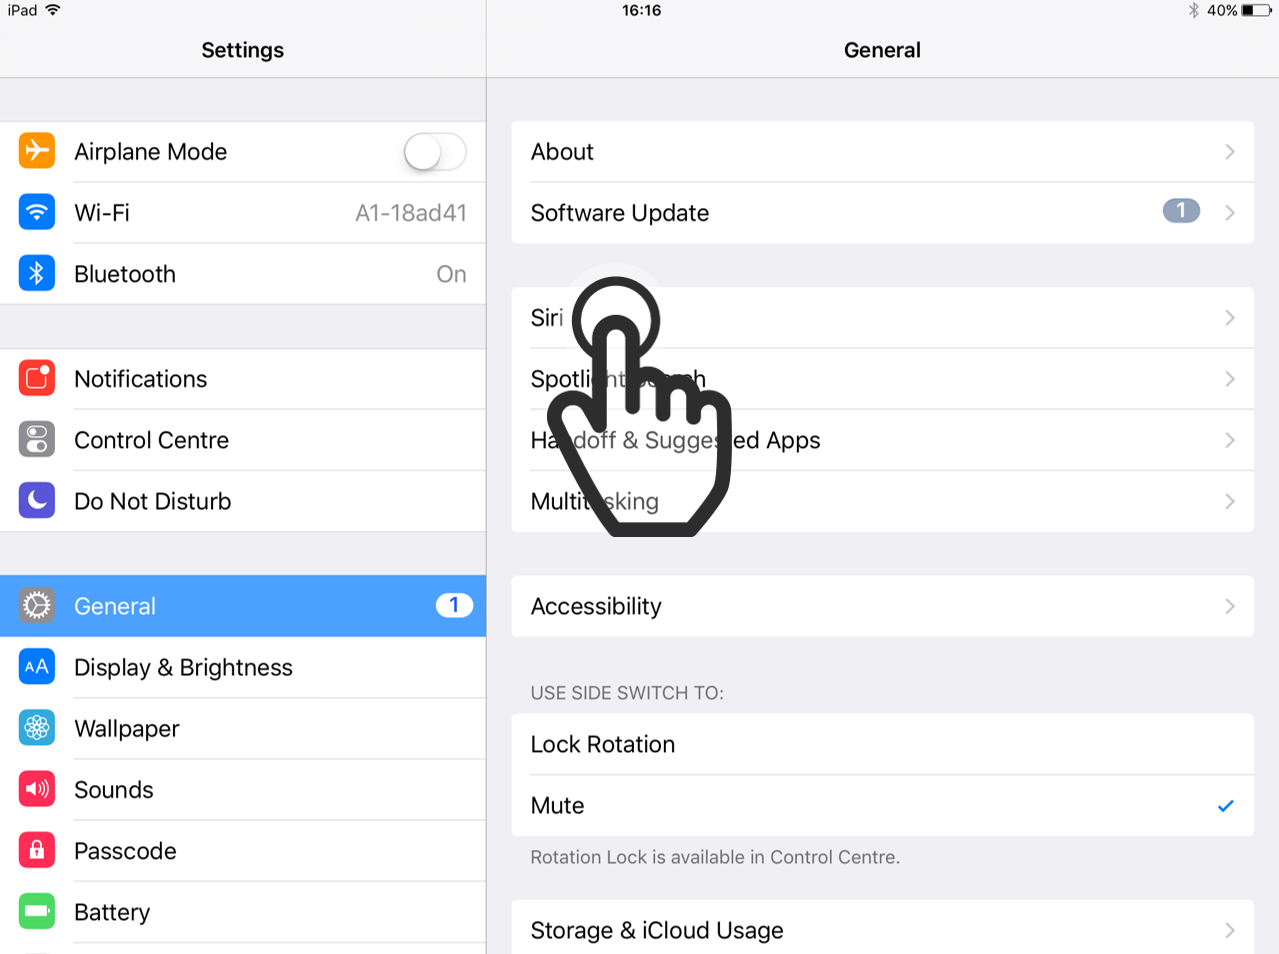The height and width of the screenshot is (954, 1279).
Task: Tap the Software Update badge showing 1
Action: pyautogui.click(x=1181, y=211)
